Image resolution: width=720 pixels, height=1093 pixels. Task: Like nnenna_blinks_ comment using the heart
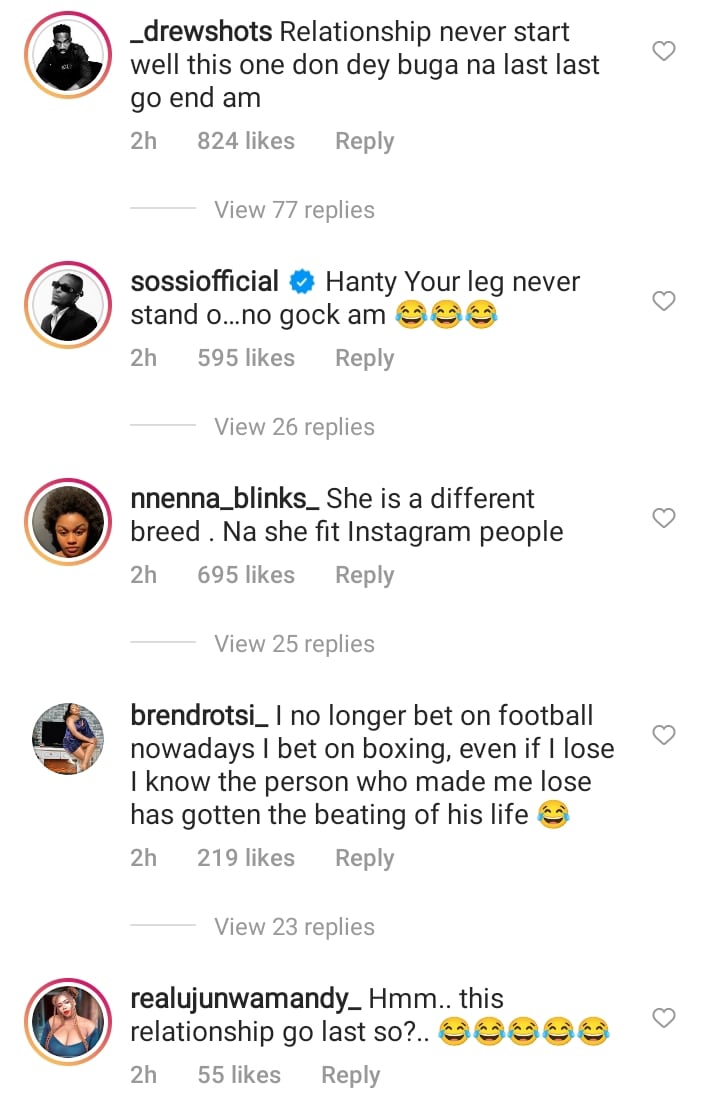tap(663, 518)
